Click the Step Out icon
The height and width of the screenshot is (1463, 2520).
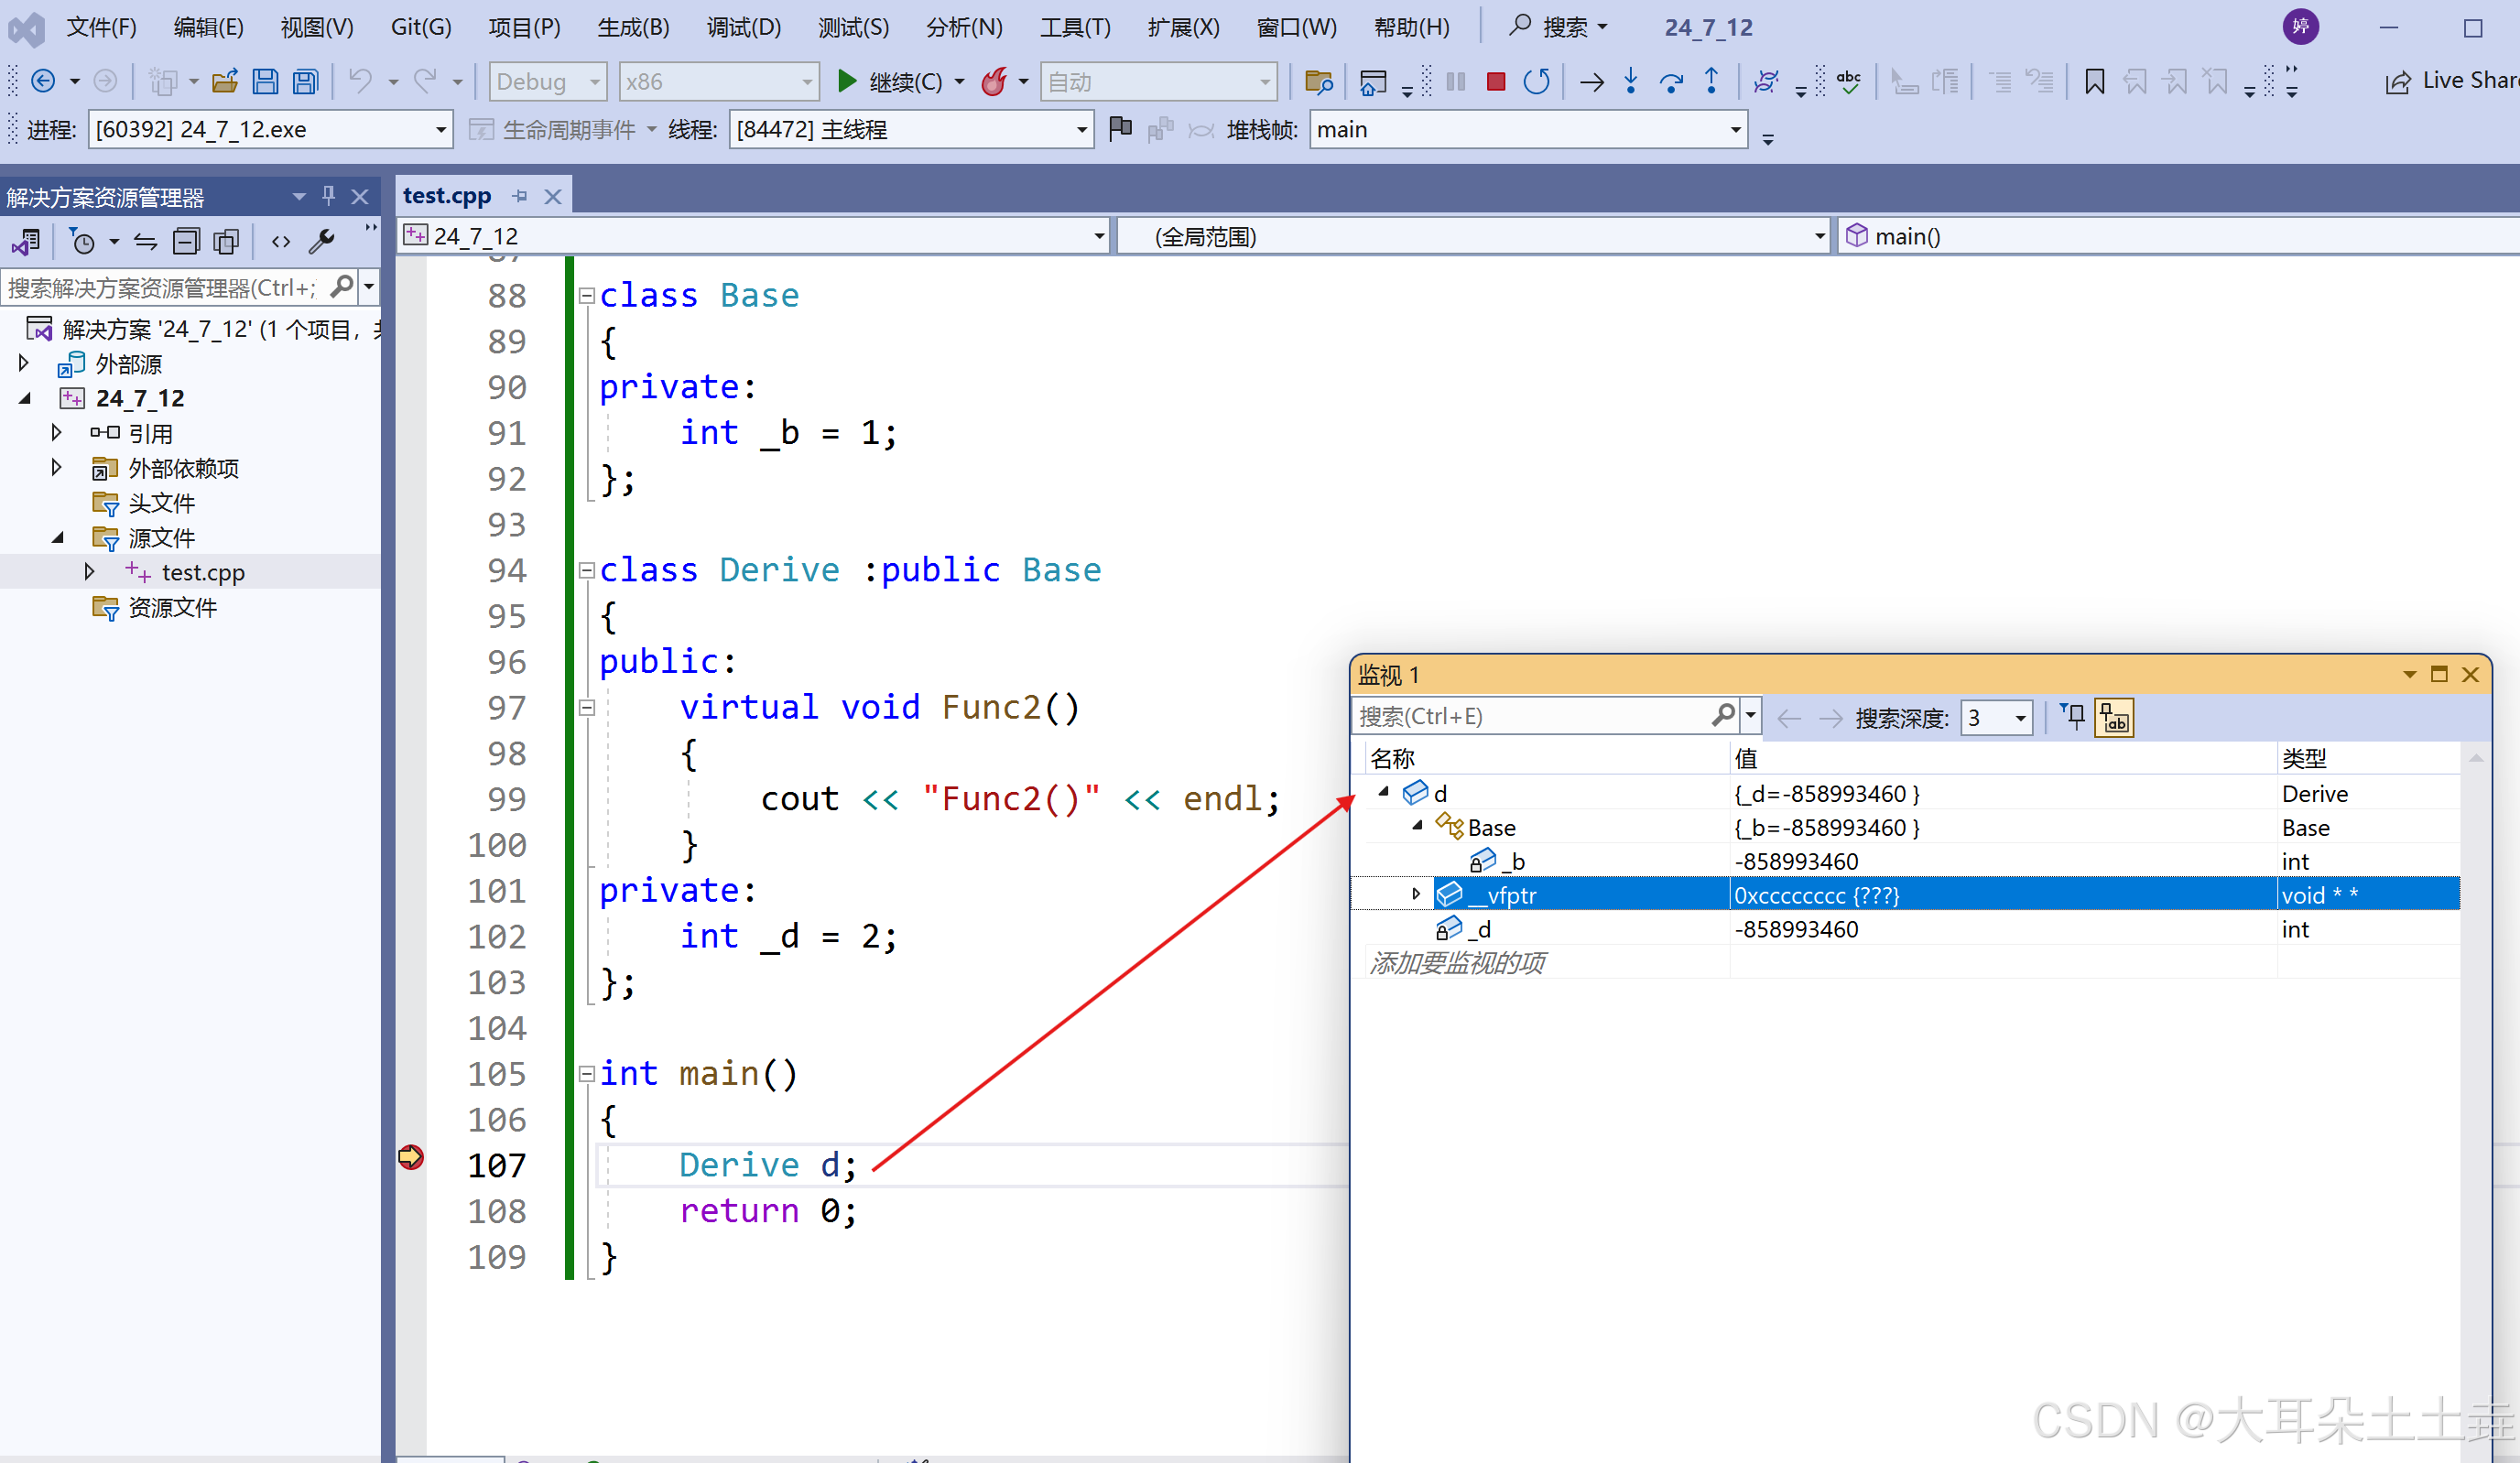pos(1711,82)
